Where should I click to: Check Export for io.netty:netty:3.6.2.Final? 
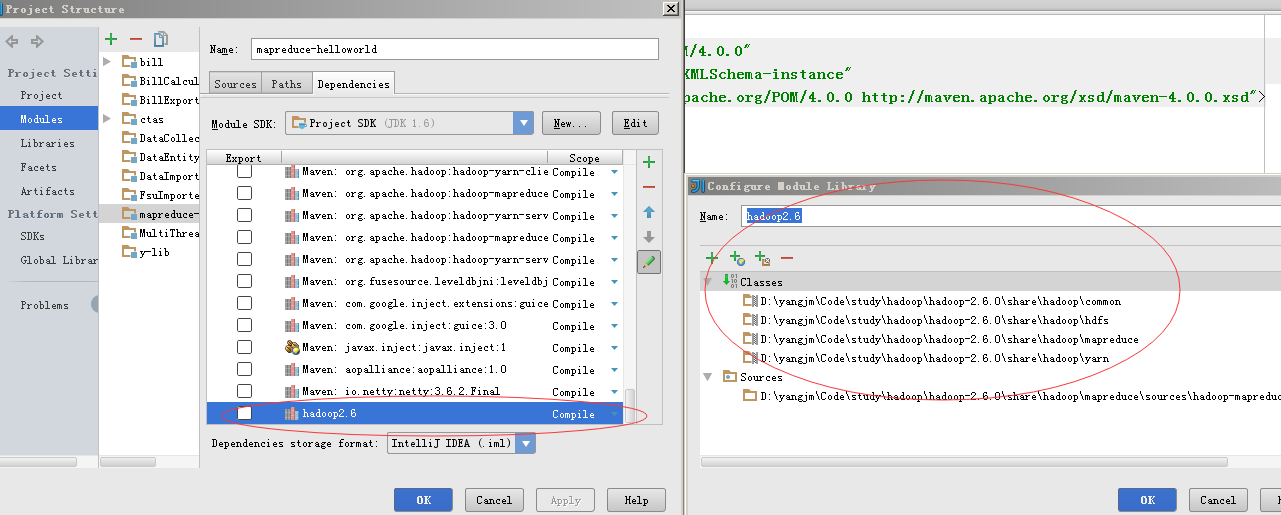[x=244, y=392]
